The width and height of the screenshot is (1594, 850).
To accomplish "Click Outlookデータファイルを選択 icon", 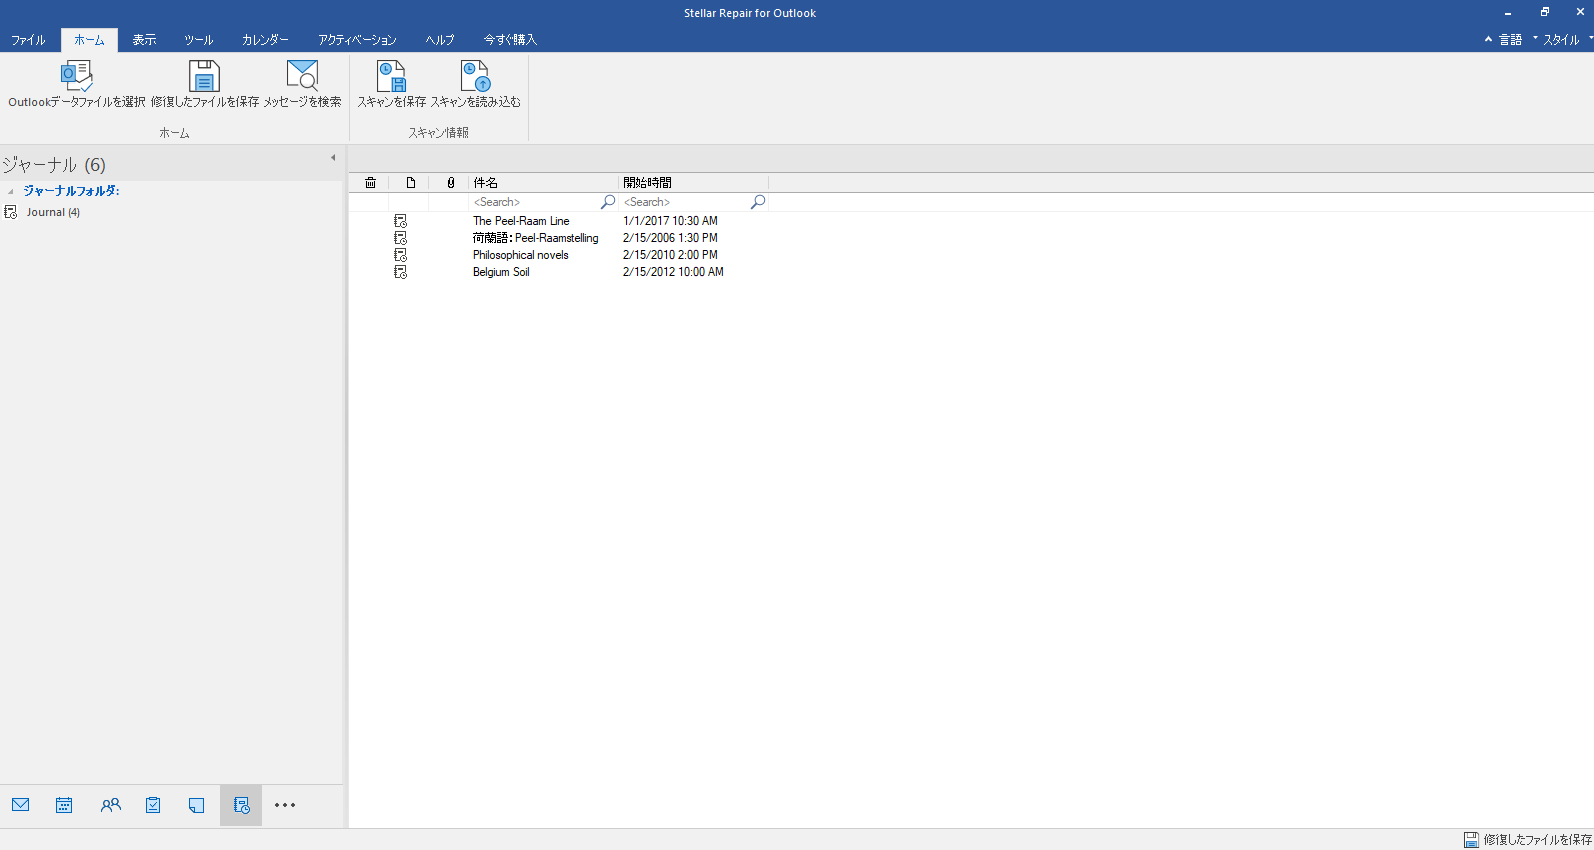I will pyautogui.click(x=77, y=76).
